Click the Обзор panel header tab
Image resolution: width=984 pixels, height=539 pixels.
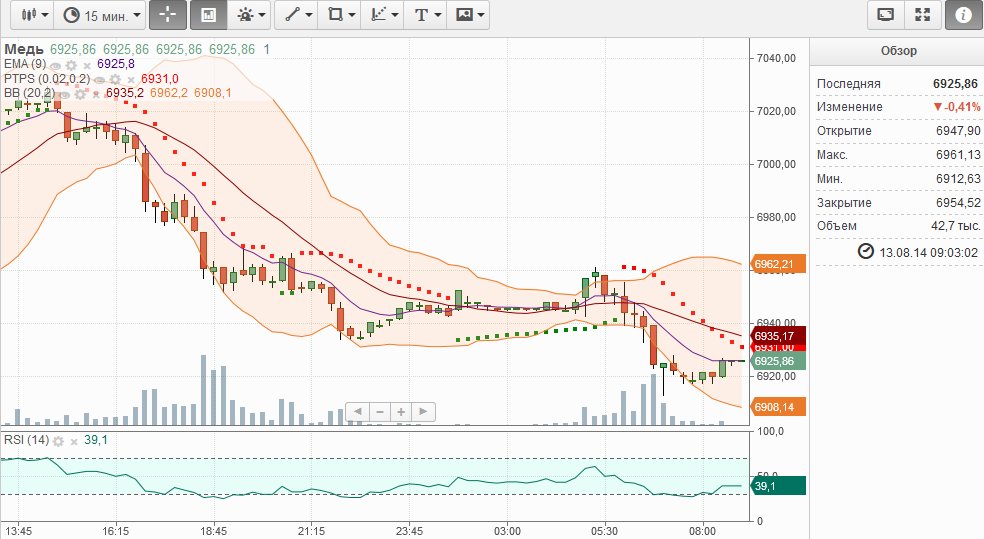[x=897, y=51]
